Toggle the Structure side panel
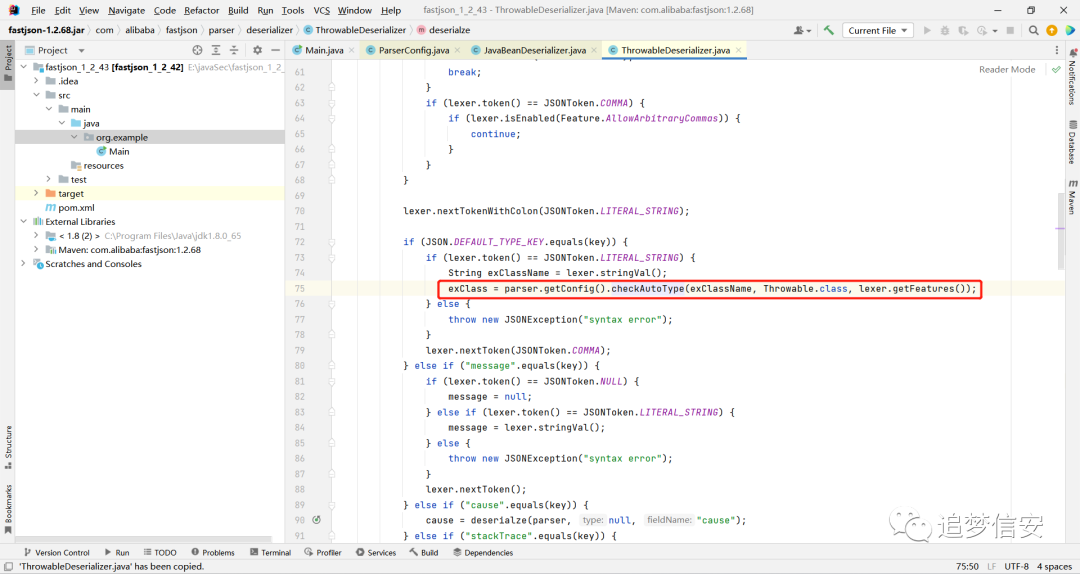This screenshot has width=1080, height=574. 8,447
